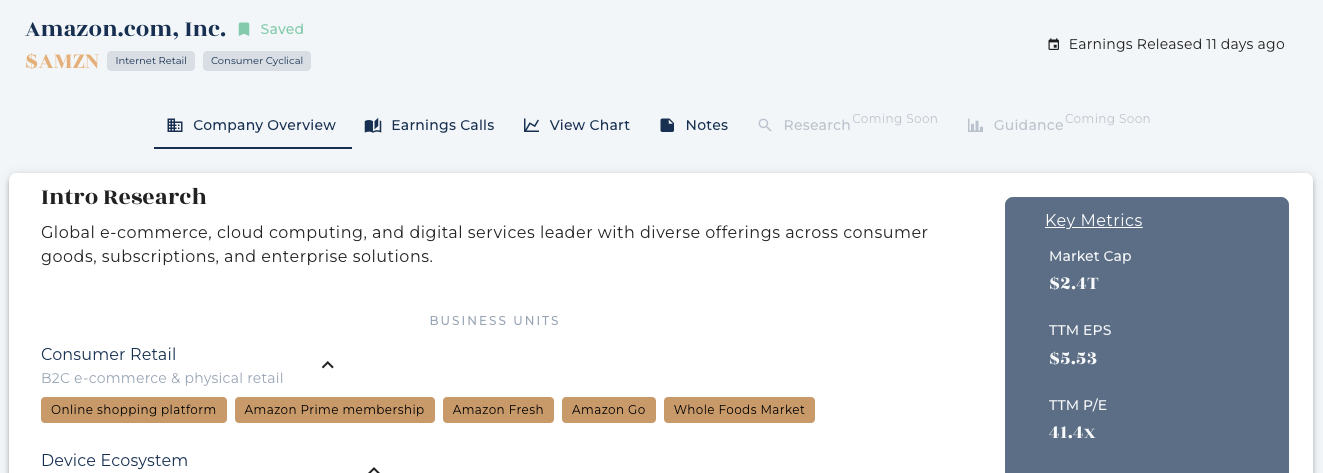Click the magnifier icon for Research
Image resolution: width=1323 pixels, height=473 pixels.
point(765,125)
